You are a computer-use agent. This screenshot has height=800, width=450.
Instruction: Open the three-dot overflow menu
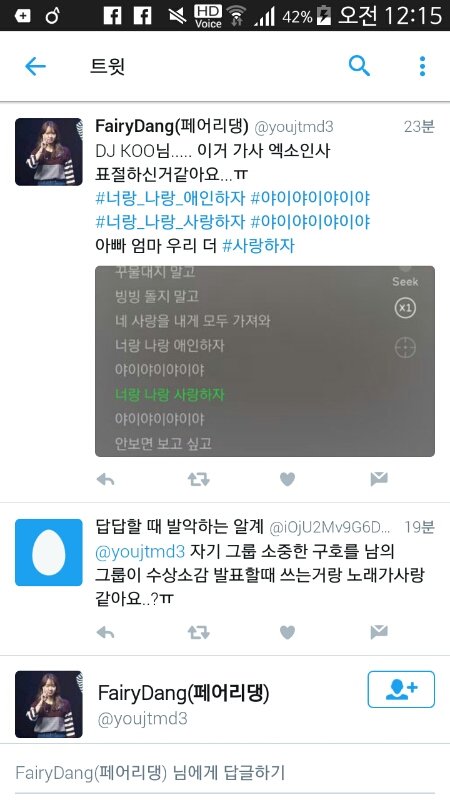pos(422,66)
